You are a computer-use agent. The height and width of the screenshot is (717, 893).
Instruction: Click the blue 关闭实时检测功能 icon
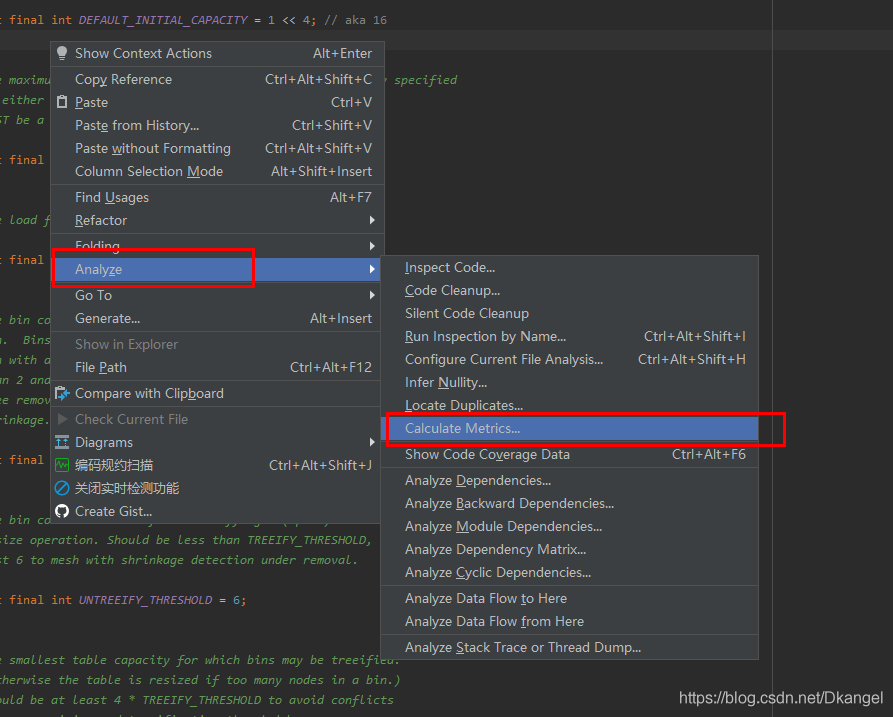pos(63,488)
